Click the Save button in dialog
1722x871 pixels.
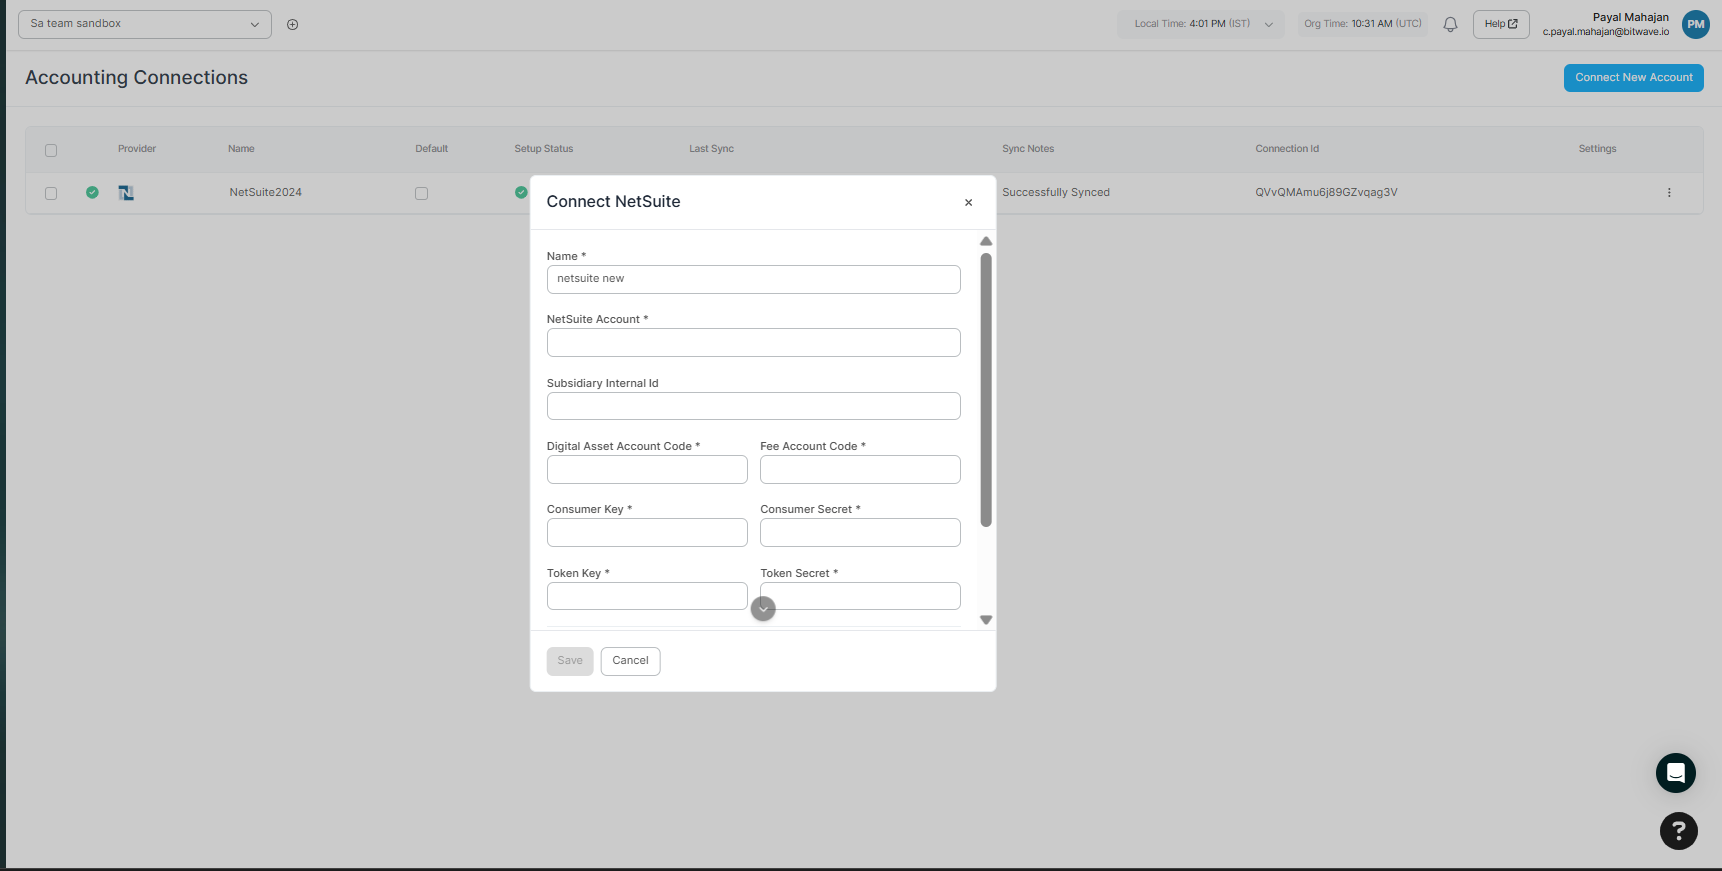[570, 661]
